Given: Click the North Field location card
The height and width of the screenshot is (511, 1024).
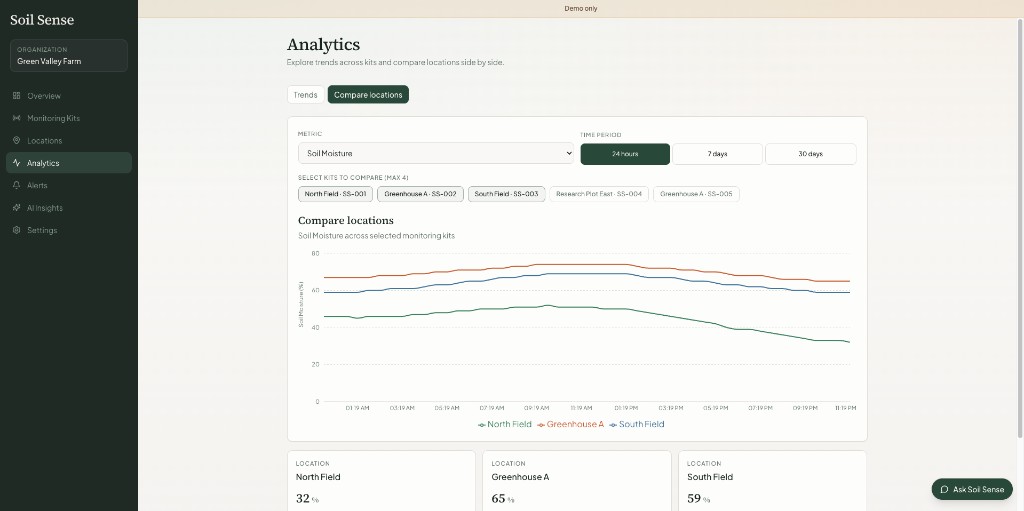Looking at the screenshot, I should click(x=381, y=481).
